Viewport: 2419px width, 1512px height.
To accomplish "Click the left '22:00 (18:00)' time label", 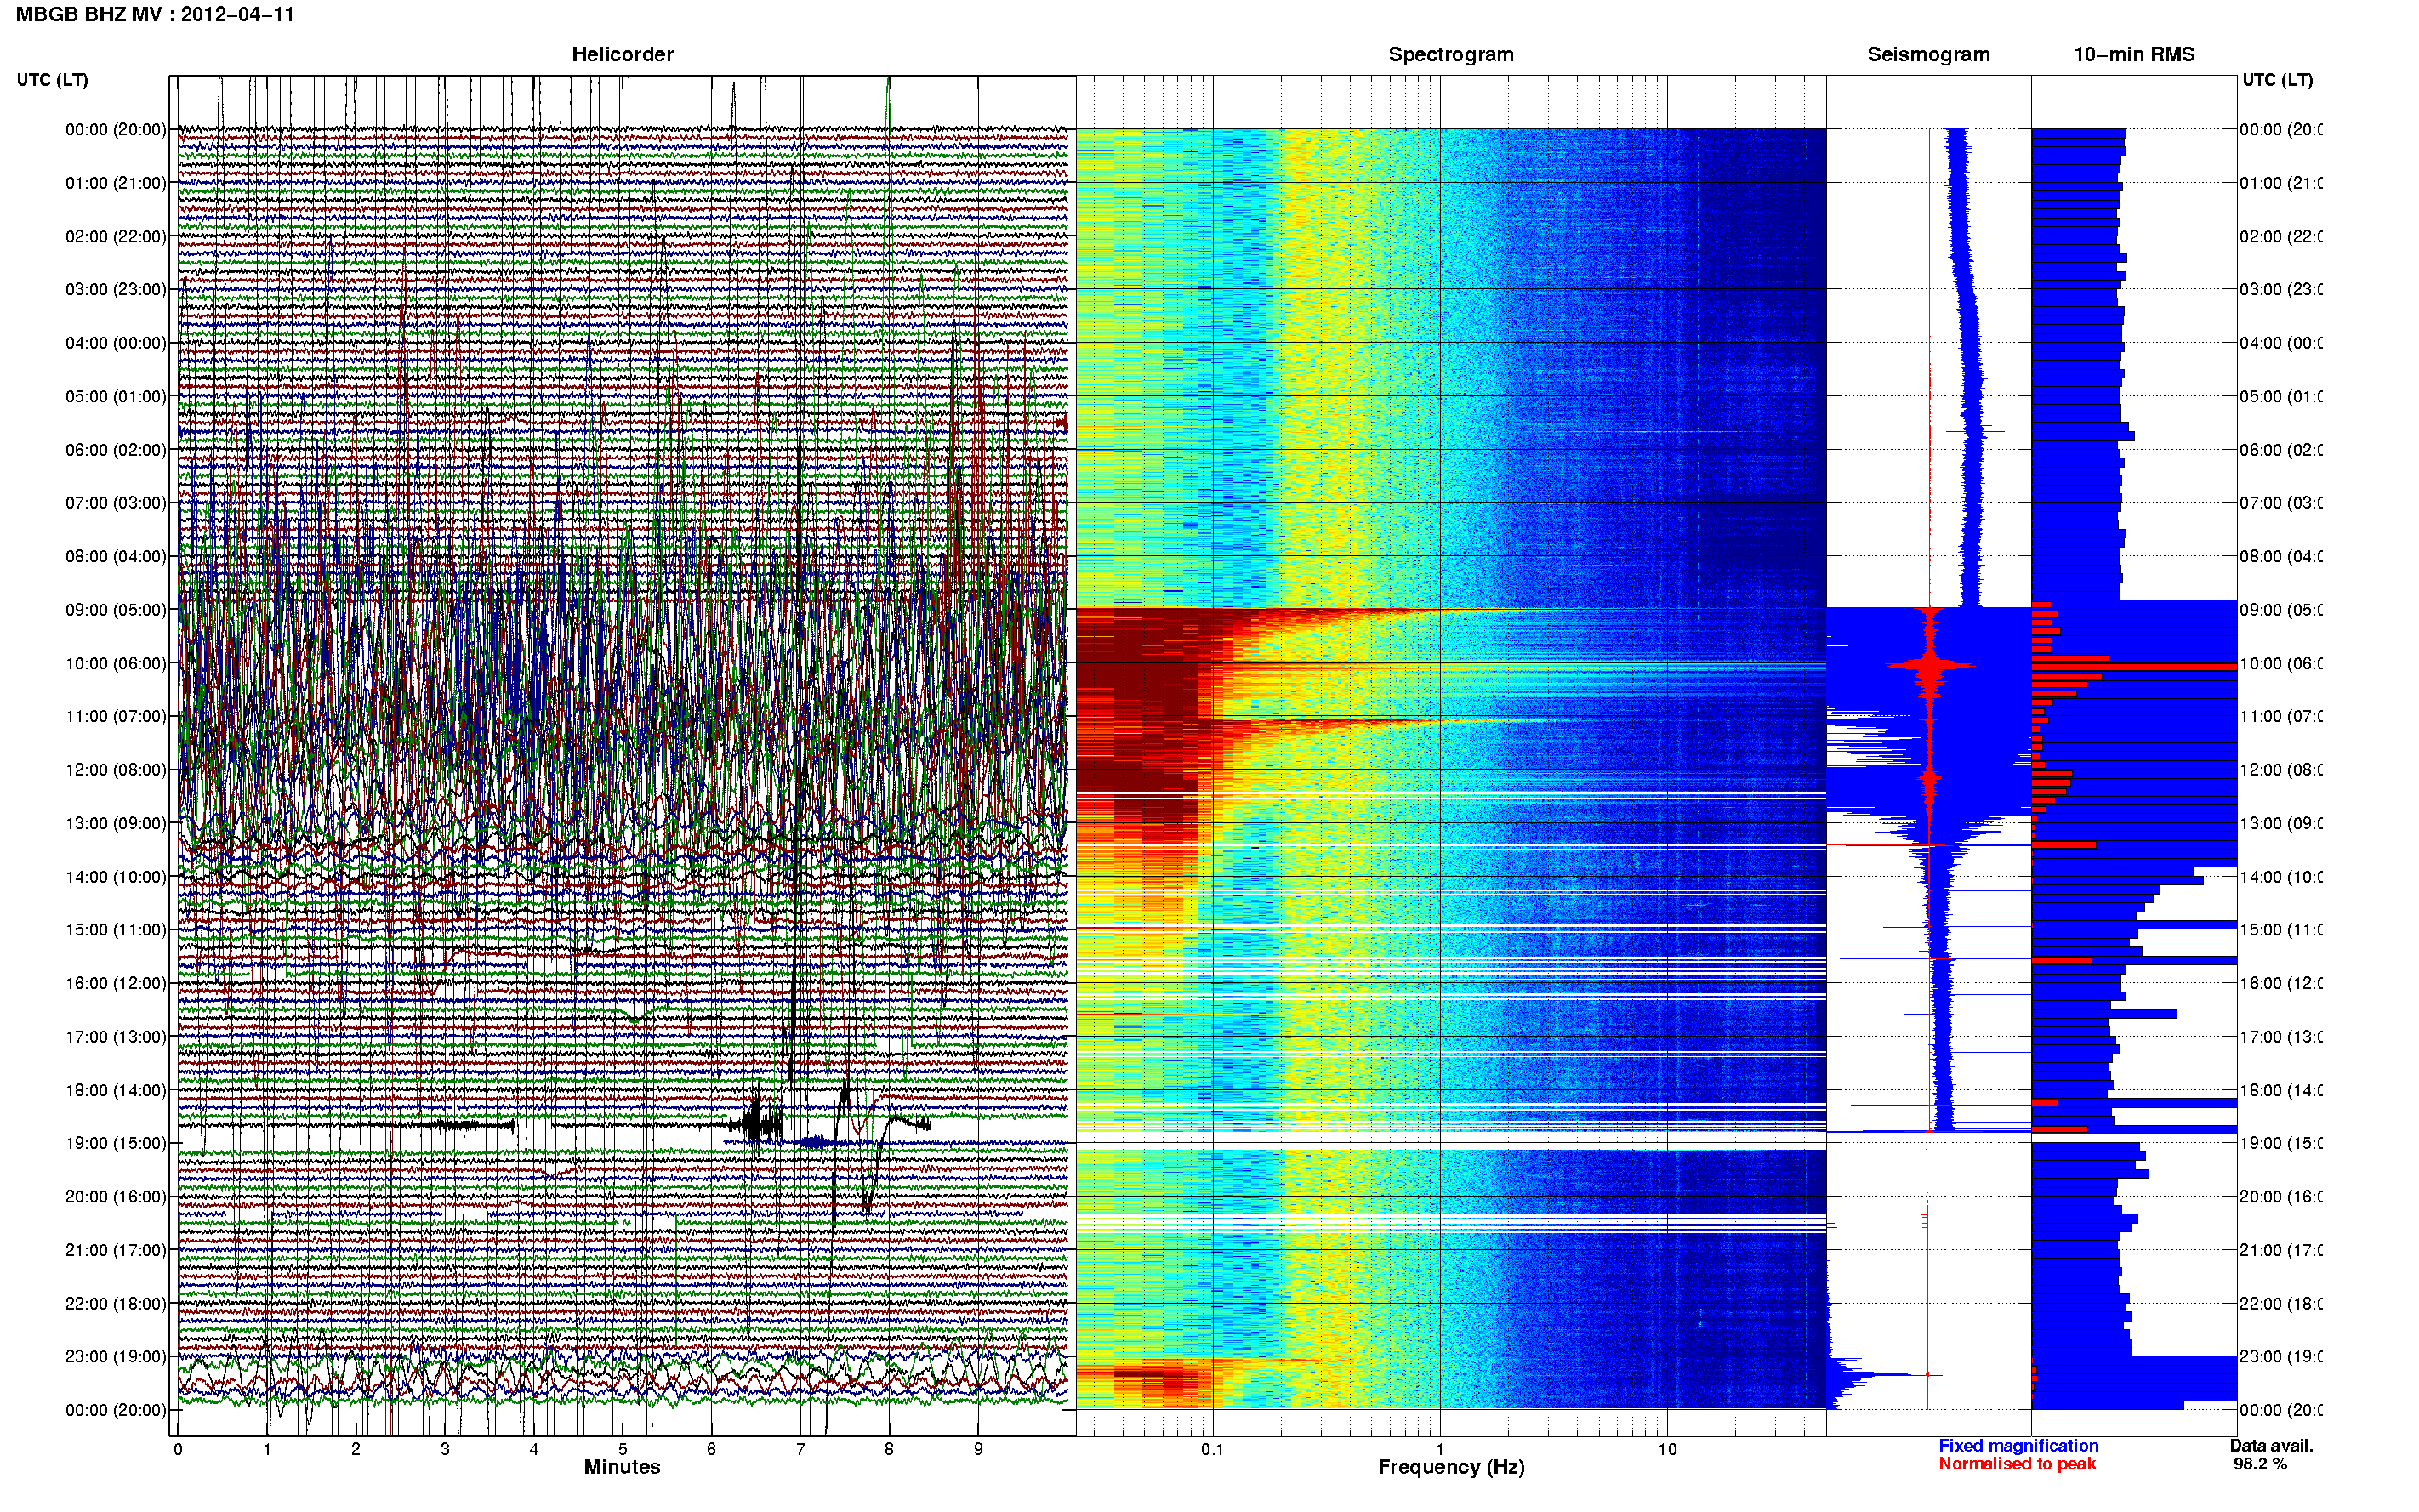I will tap(116, 1304).
